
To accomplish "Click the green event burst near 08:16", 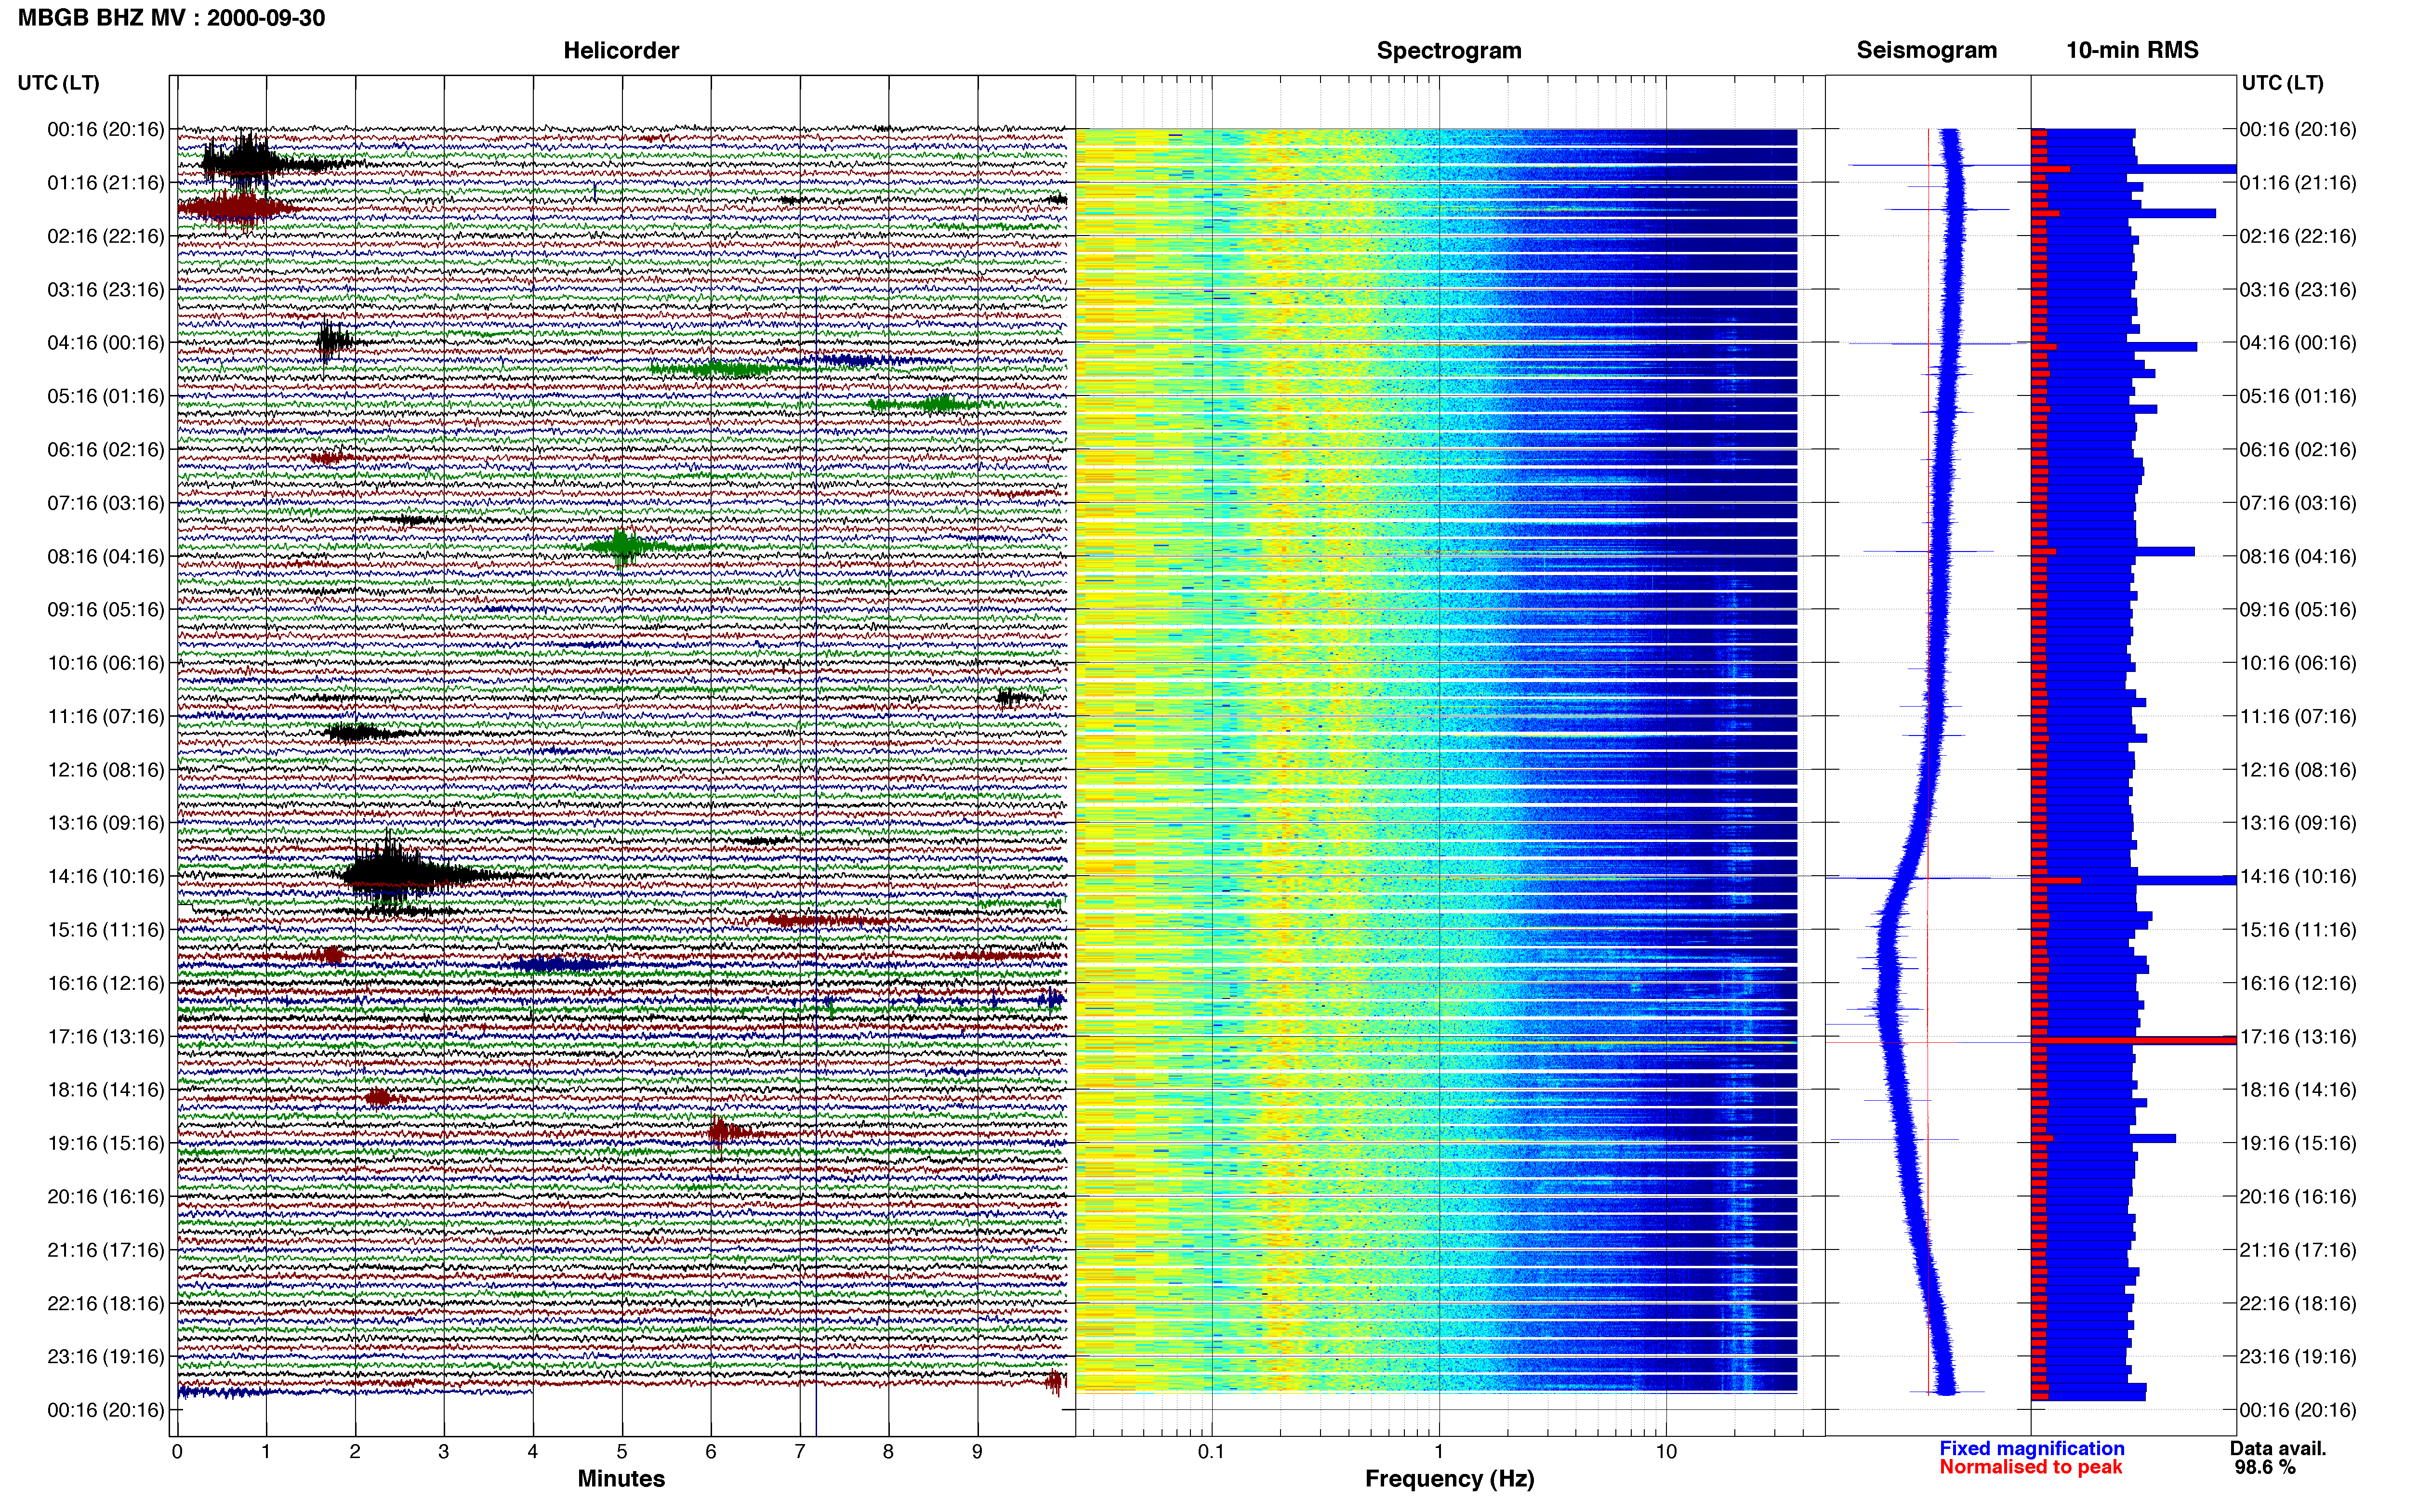I will (x=625, y=546).
